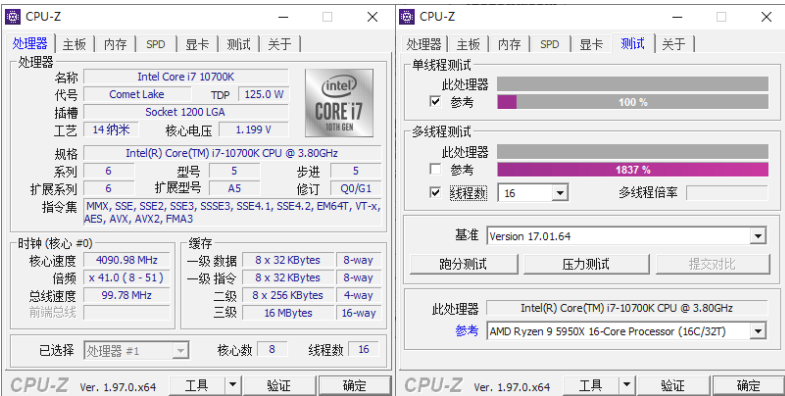Click the 多线程倍率 value field
The width and height of the screenshot is (785, 396).
[726, 193]
